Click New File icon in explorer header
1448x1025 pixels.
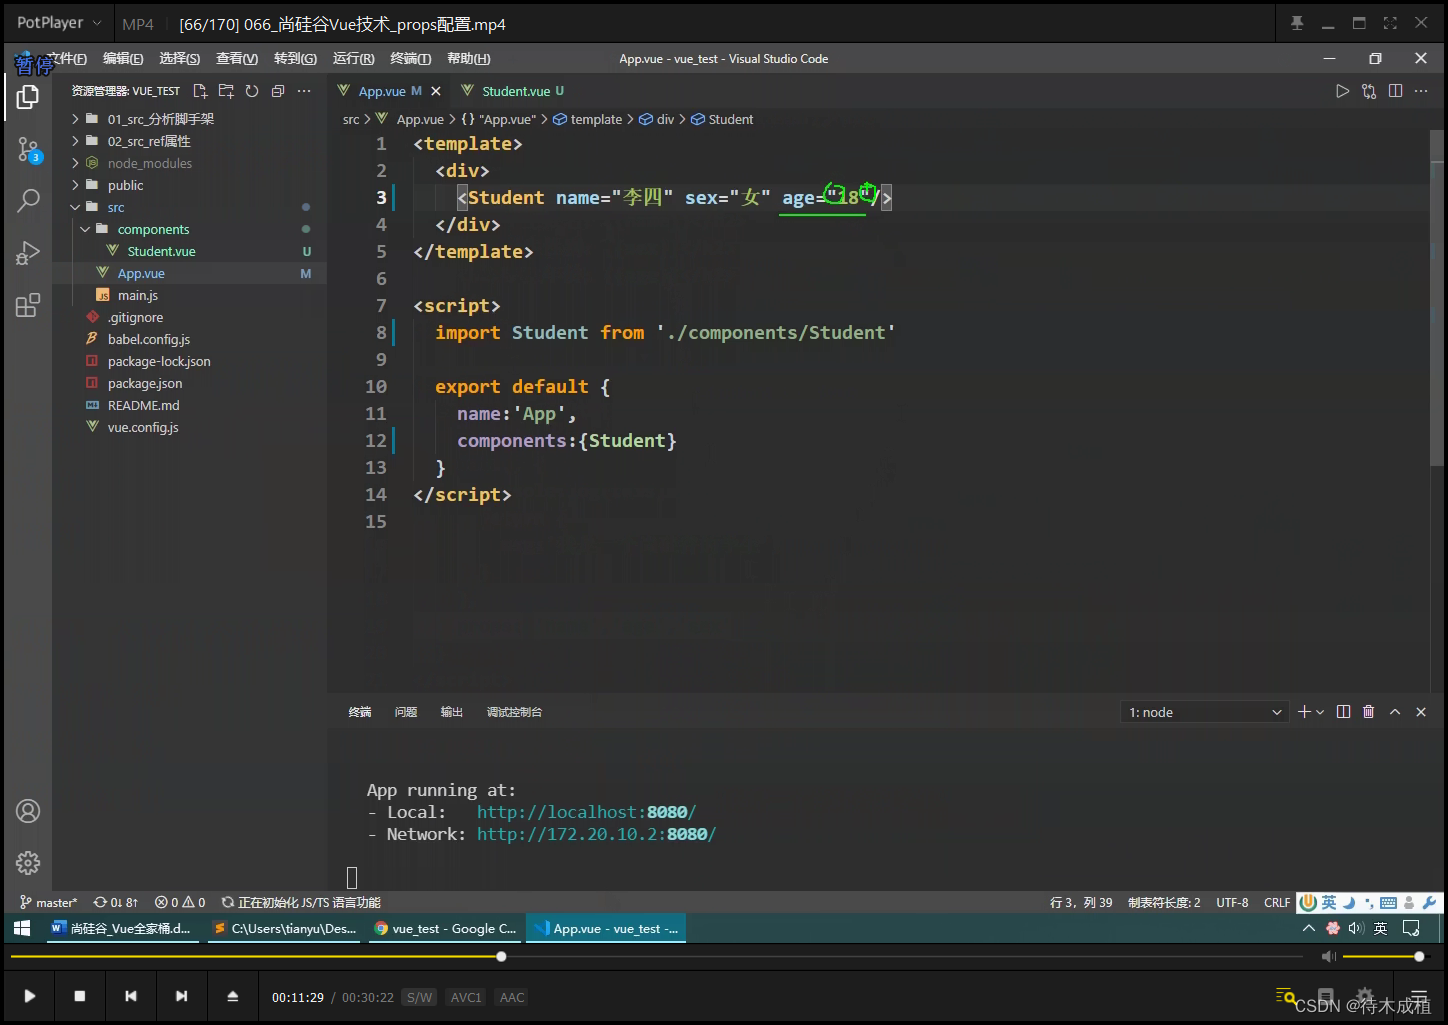tap(200, 91)
